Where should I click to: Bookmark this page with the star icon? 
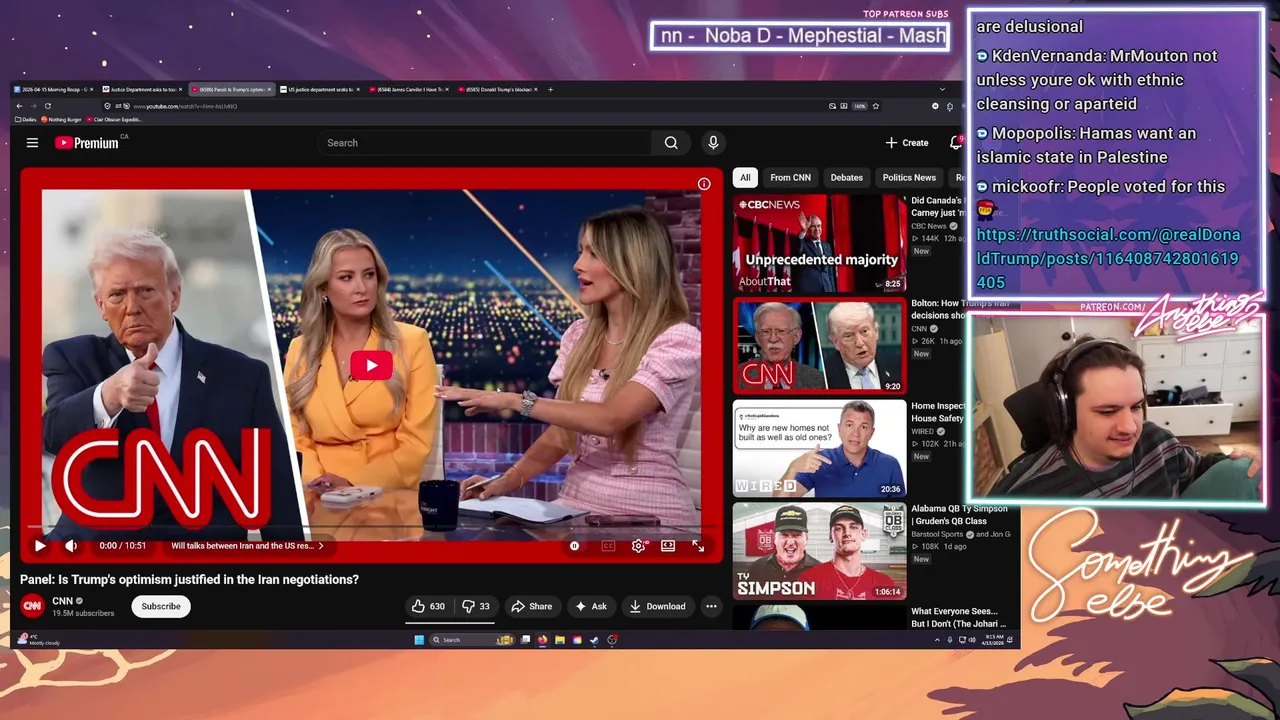coord(876,106)
